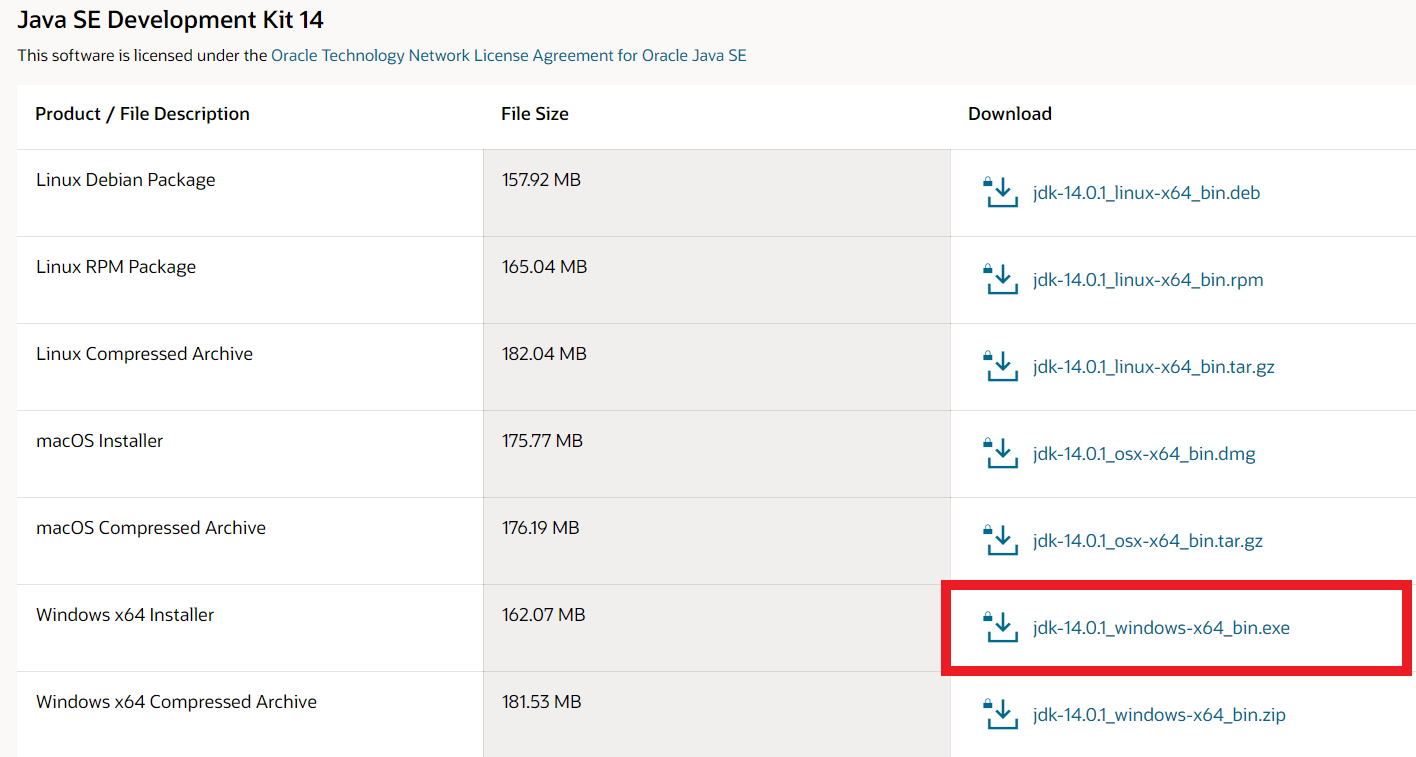Click the Download column header
Screen dimensions: 1416x757
pos(1010,114)
